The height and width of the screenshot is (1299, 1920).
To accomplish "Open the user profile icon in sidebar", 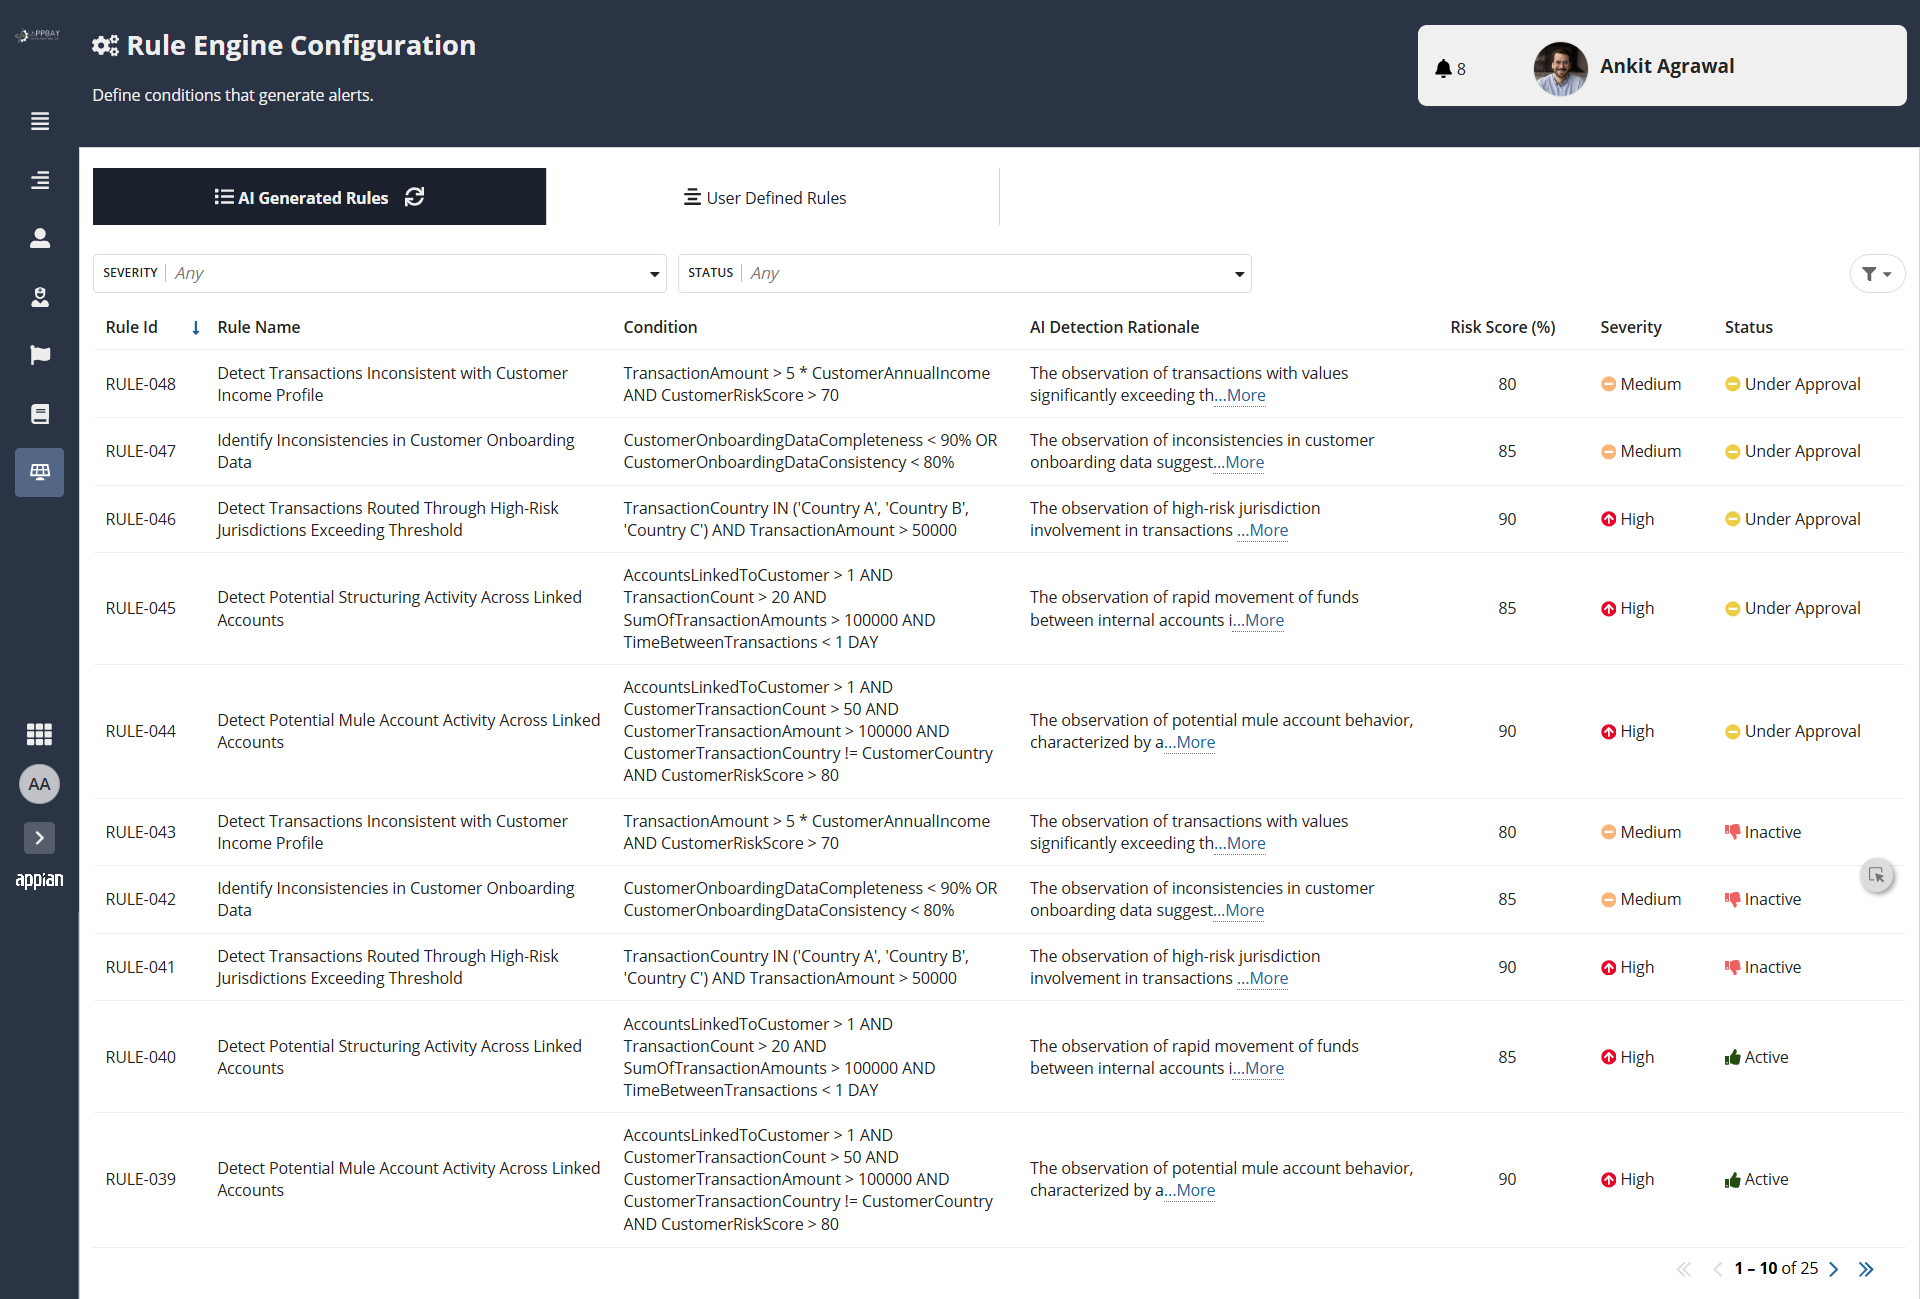I will (x=40, y=238).
